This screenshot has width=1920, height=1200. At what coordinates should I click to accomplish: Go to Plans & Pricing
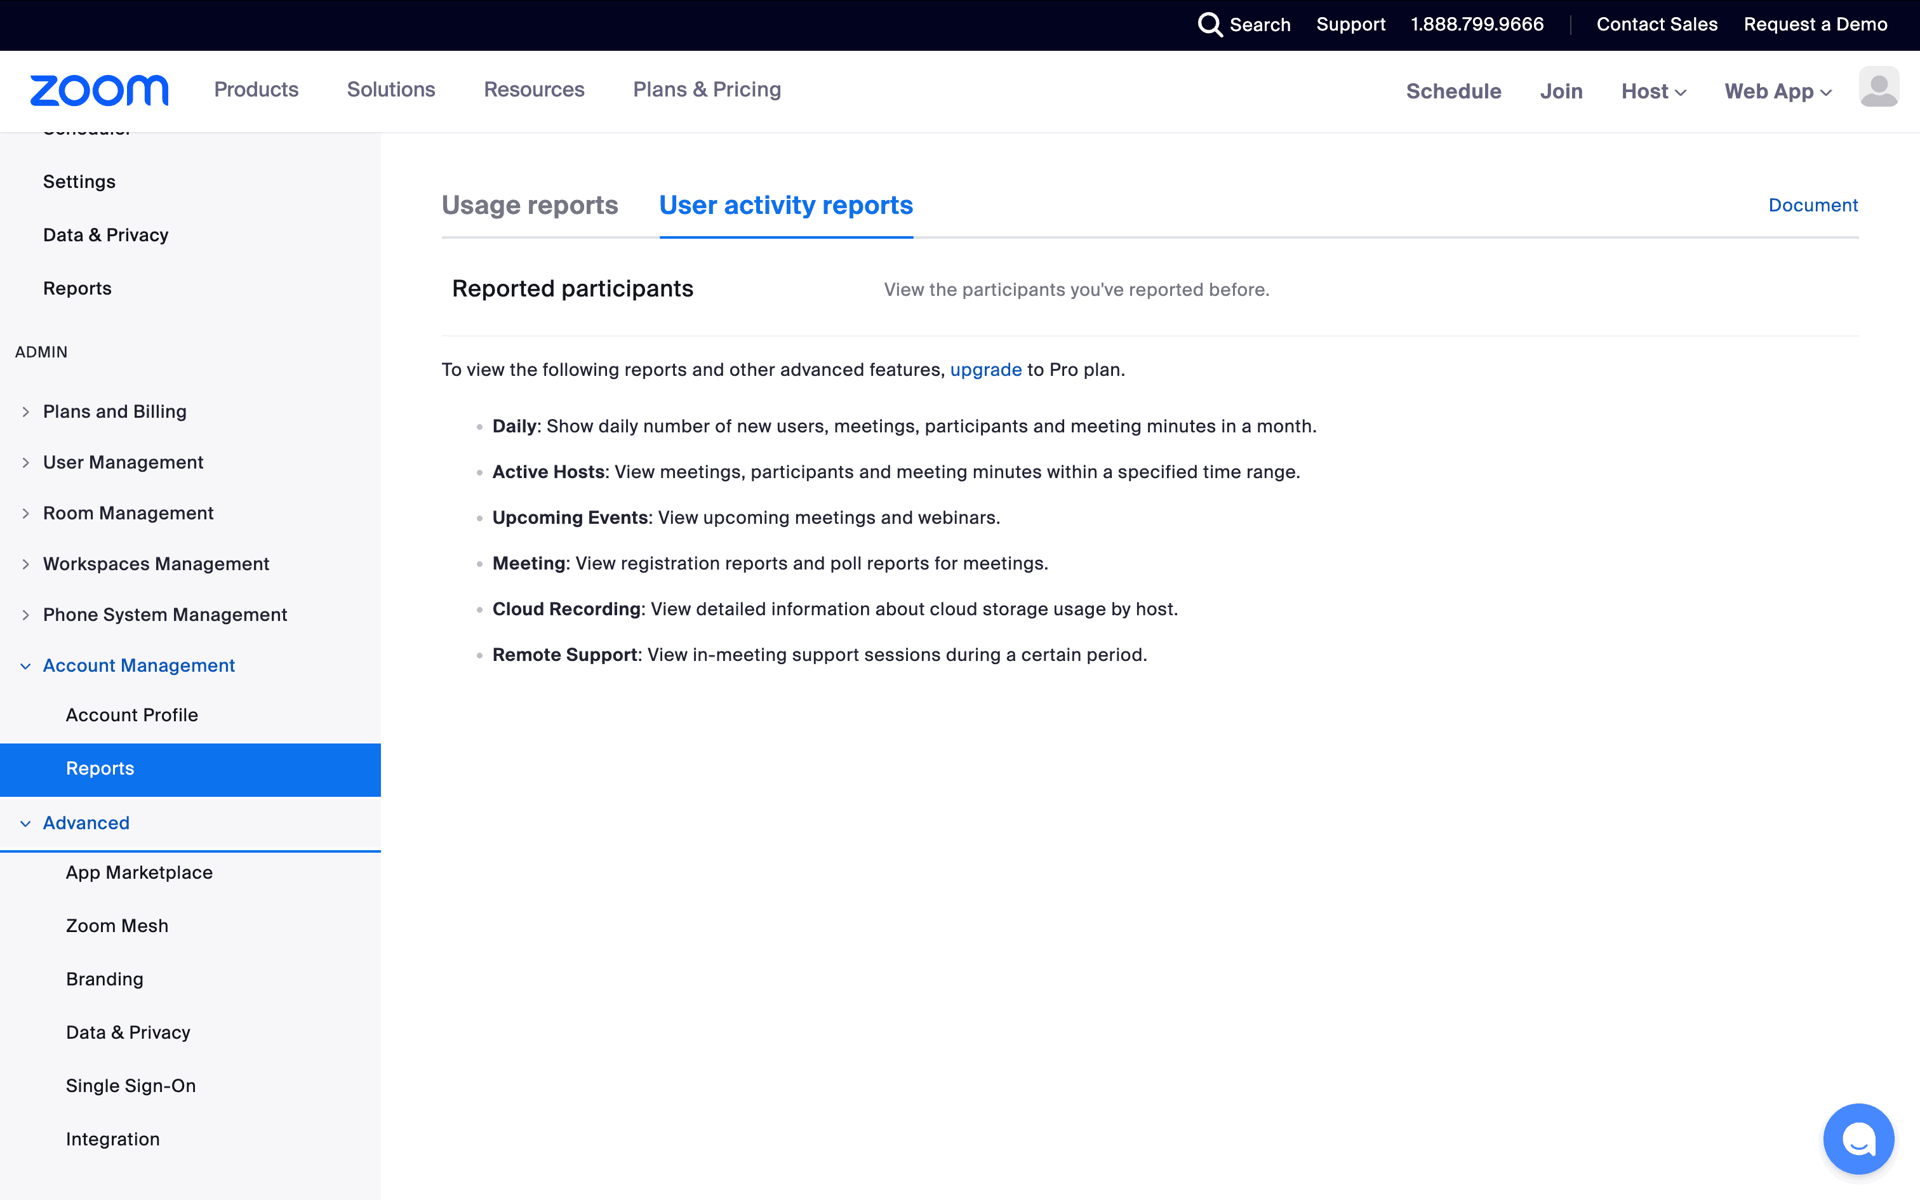[x=707, y=90]
